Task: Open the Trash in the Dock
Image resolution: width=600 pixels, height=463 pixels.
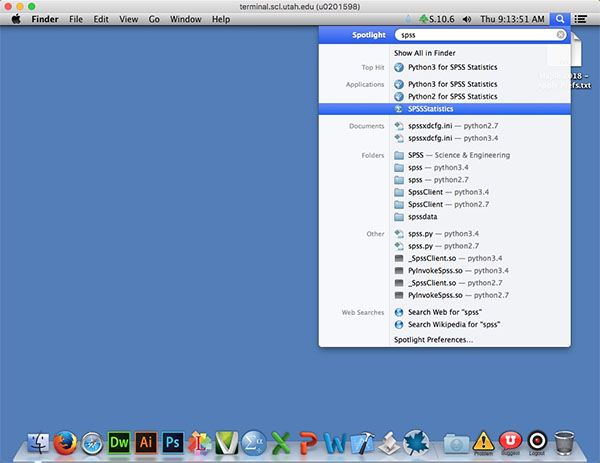Action: click(x=564, y=443)
